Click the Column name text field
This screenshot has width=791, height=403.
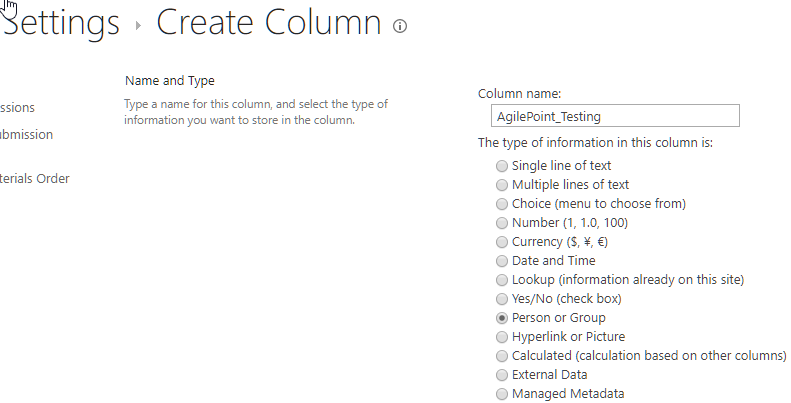609,116
